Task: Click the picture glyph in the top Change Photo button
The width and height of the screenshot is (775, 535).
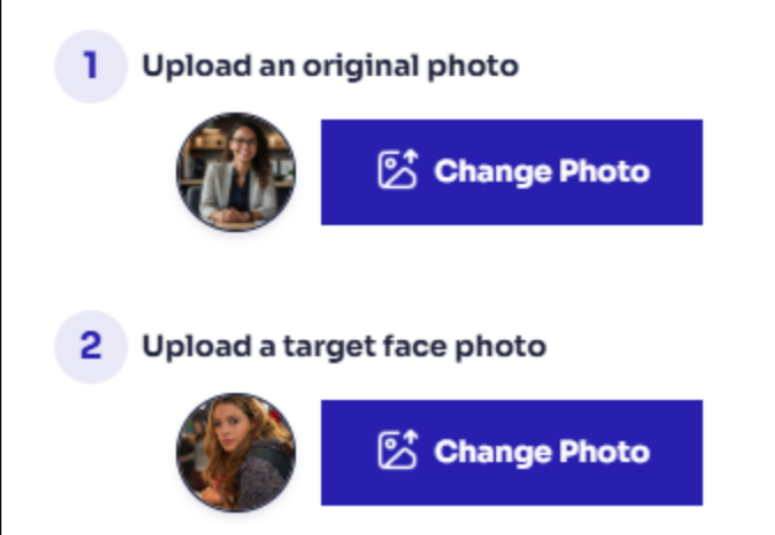Action: click(395, 172)
